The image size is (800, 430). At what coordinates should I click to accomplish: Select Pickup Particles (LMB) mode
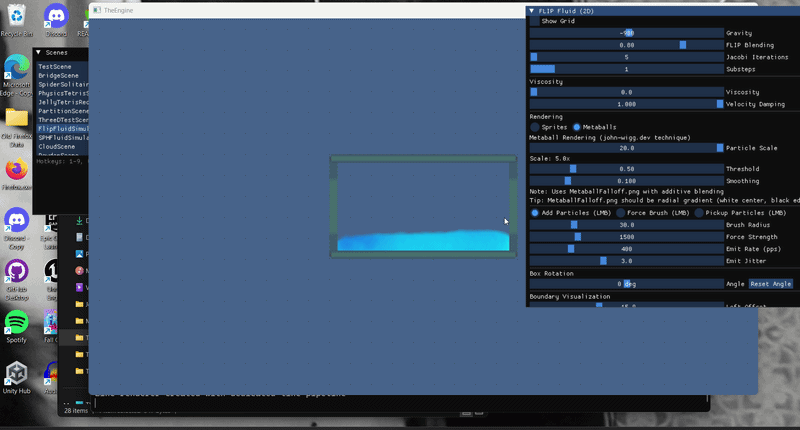[699, 213]
